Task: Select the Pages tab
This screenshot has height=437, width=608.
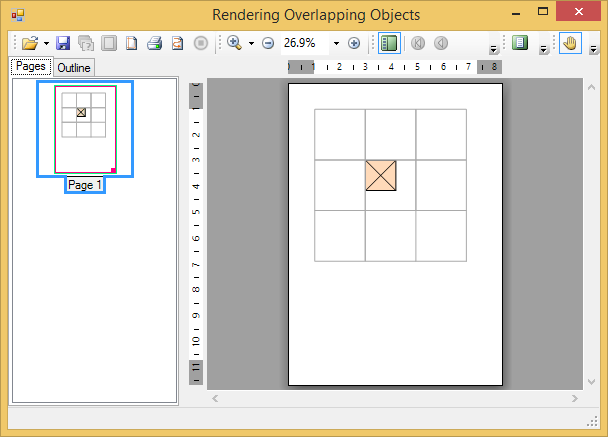Action: click(29, 67)
